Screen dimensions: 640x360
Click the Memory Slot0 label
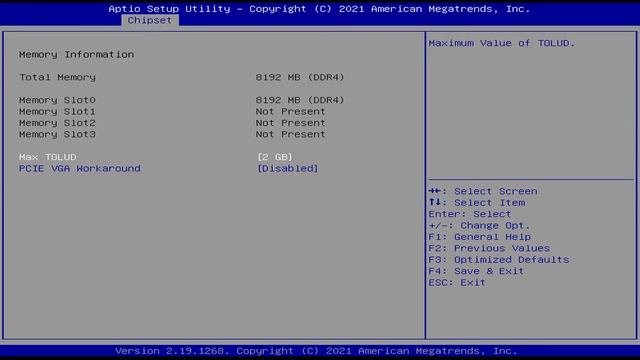[57, 100]
